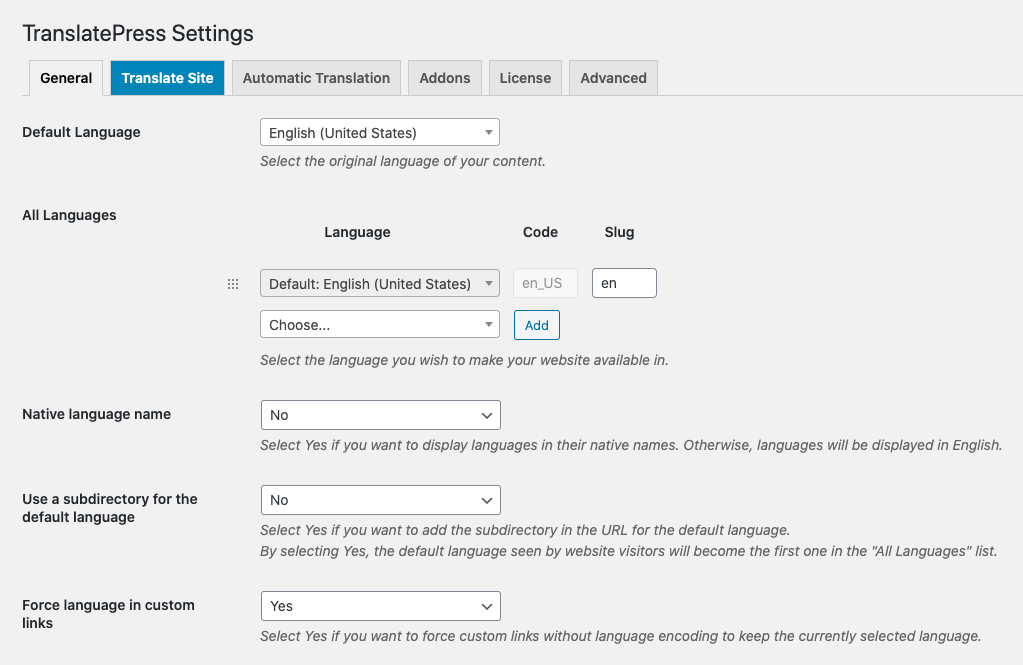1023x665 pixels.
Task: Click the Add language button
Action: (537, 325)
